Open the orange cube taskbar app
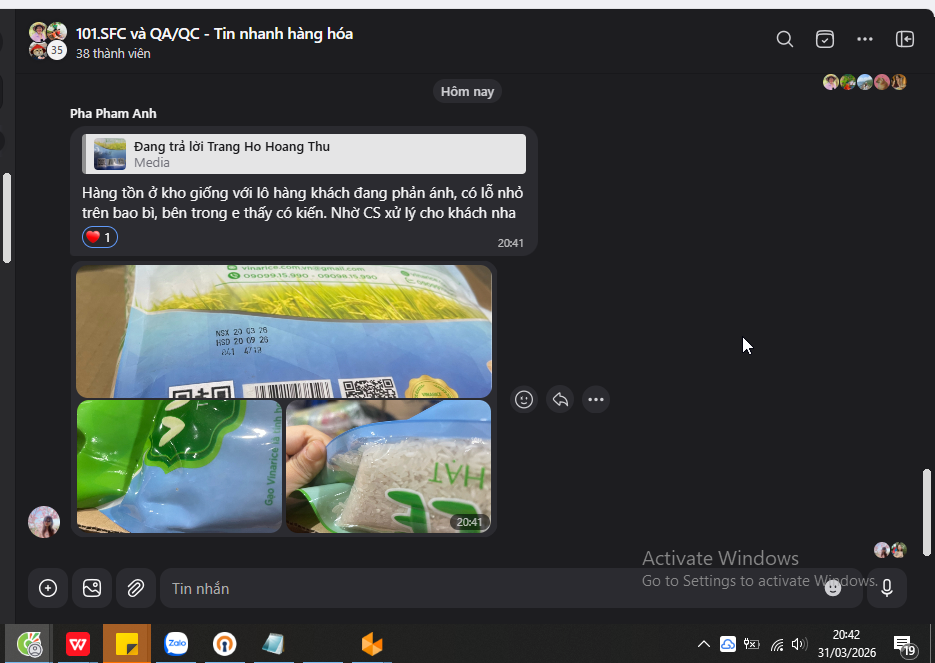Screen dimensions: 935x663 371,644
